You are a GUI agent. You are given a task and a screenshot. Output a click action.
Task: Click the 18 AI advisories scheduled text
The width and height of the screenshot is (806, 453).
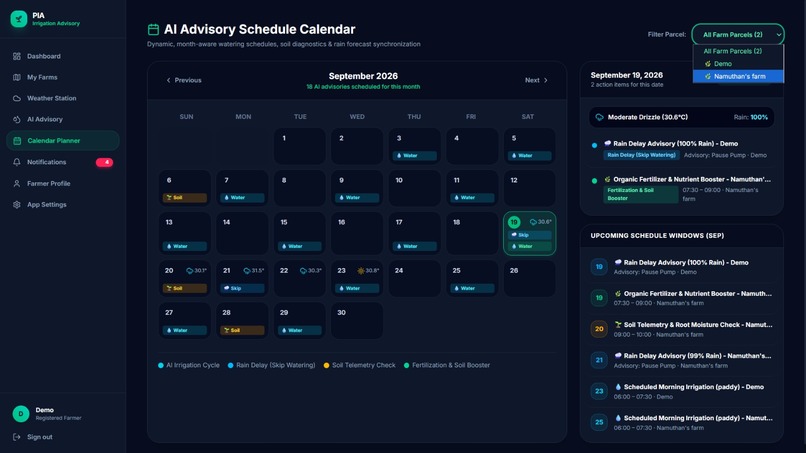click(363, 87)
